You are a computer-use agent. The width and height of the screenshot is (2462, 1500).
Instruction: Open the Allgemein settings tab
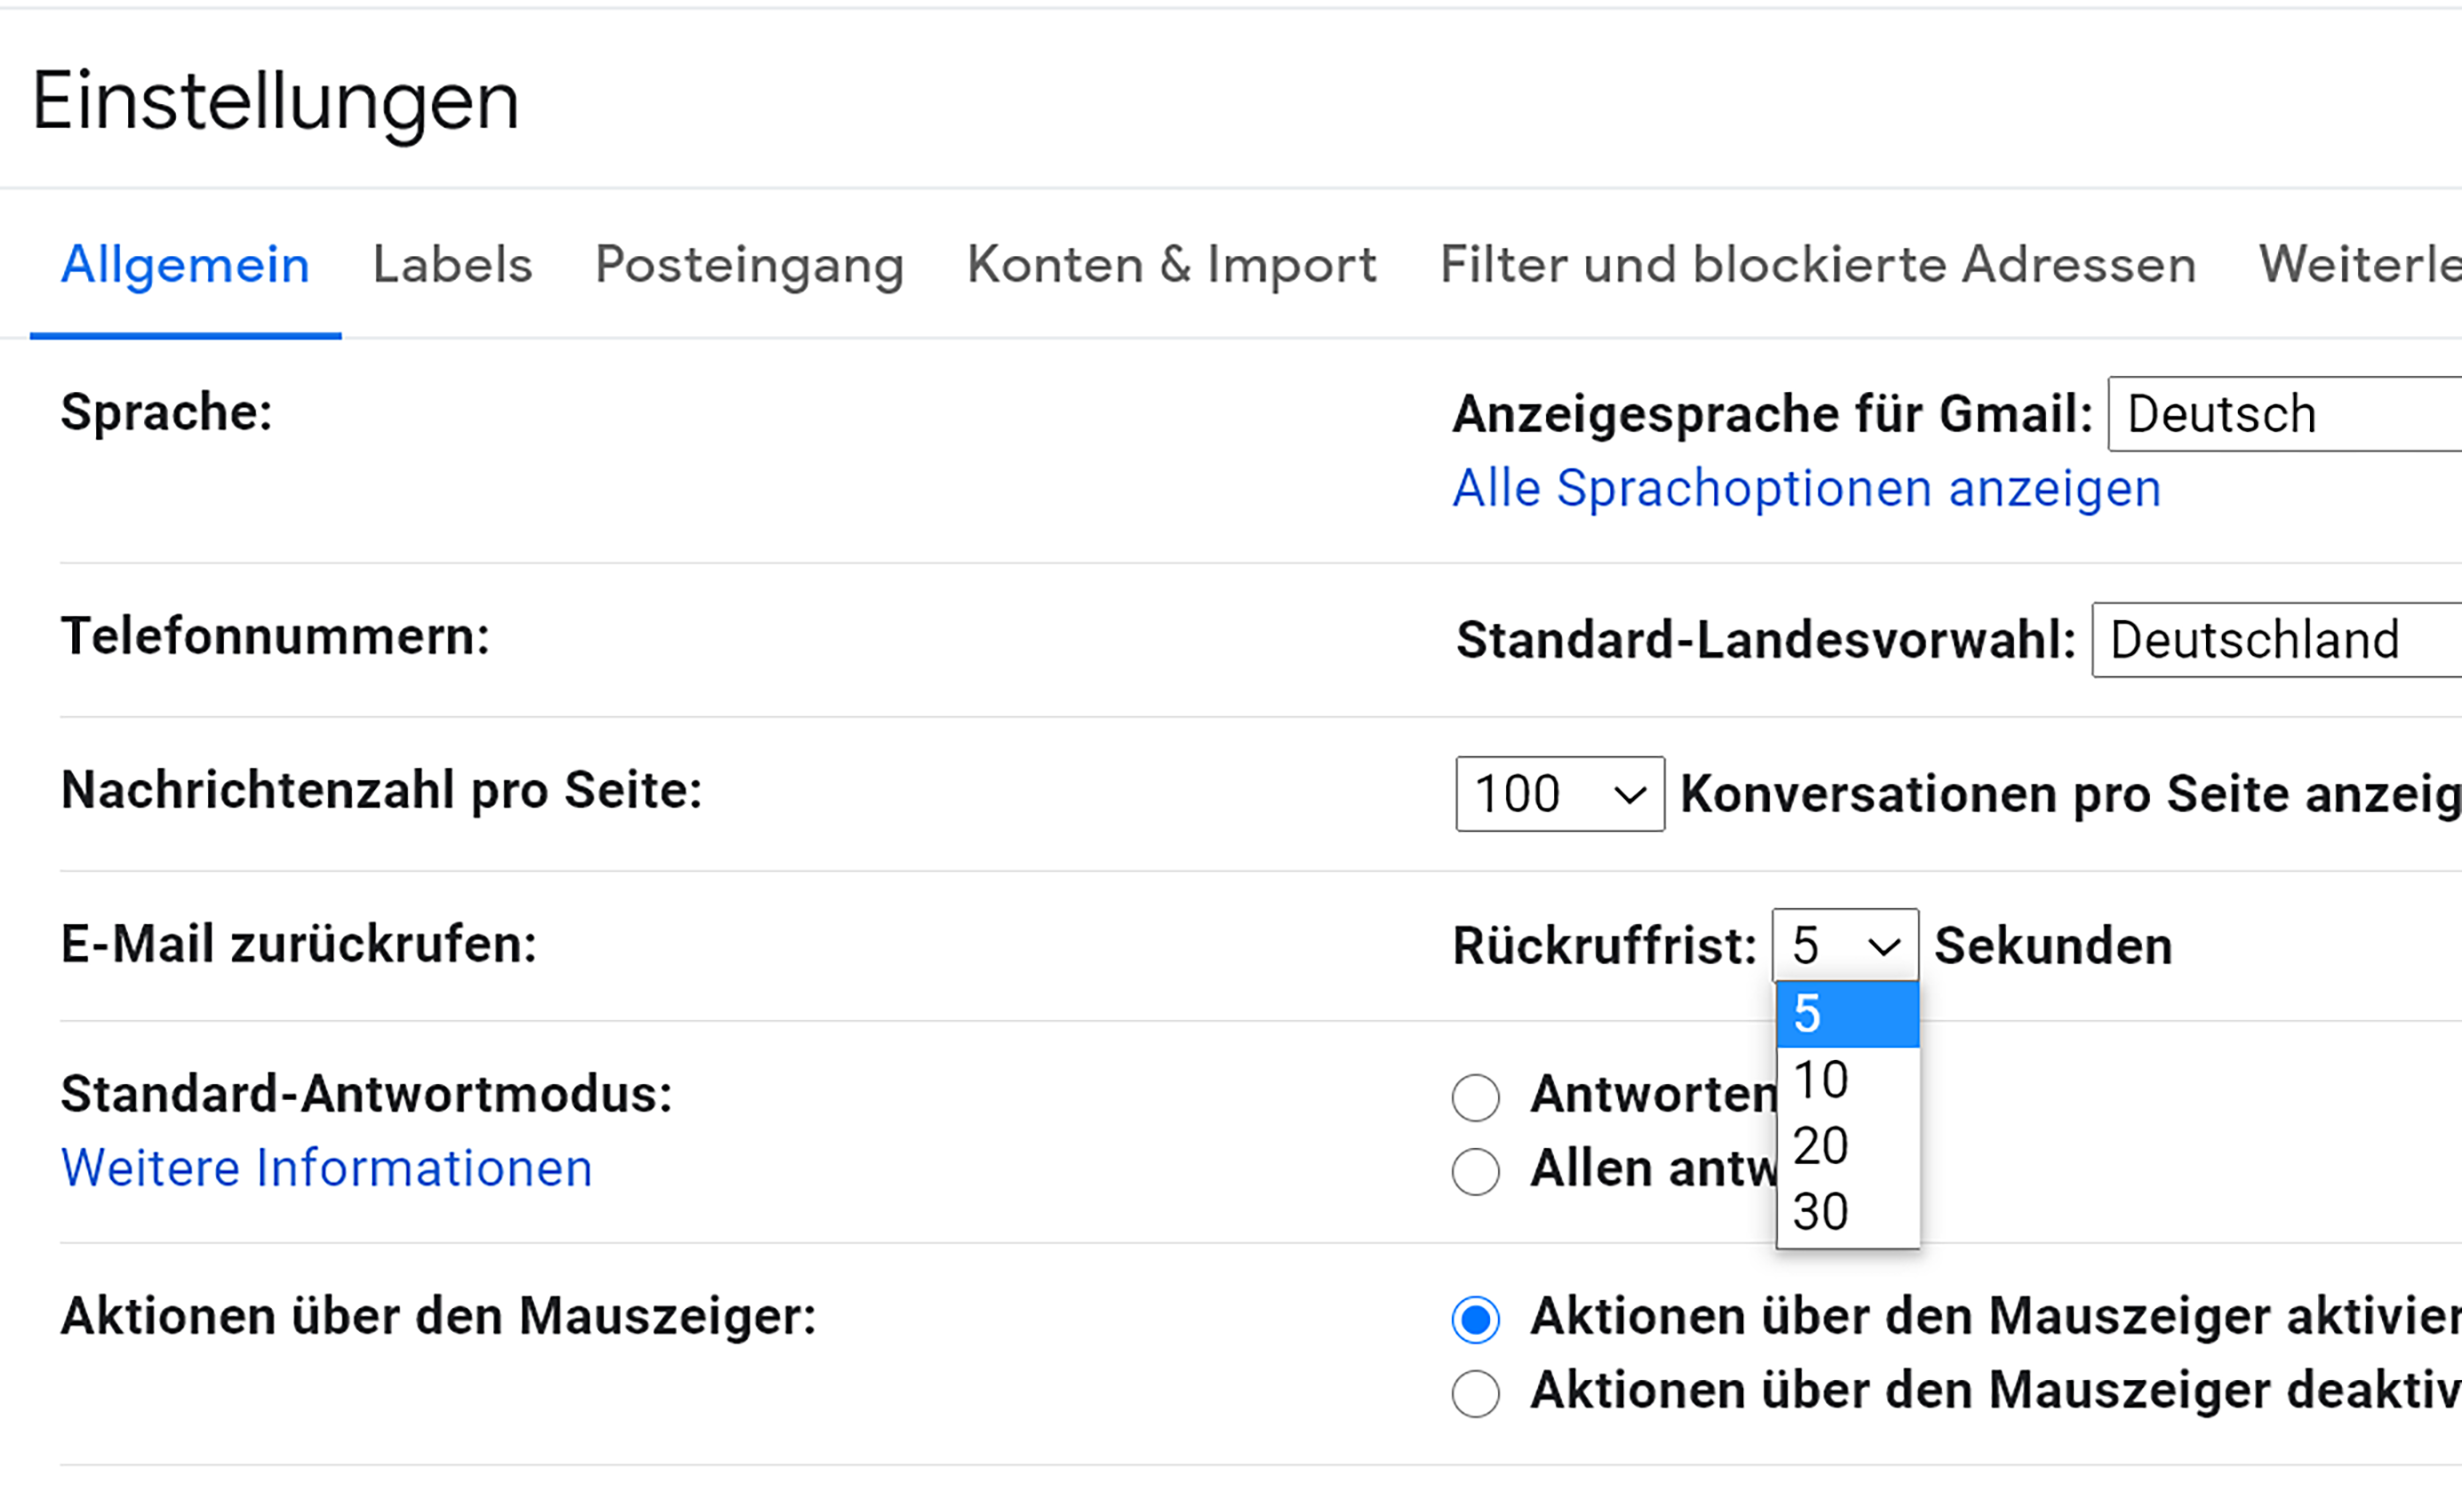(x=185, y=265)
